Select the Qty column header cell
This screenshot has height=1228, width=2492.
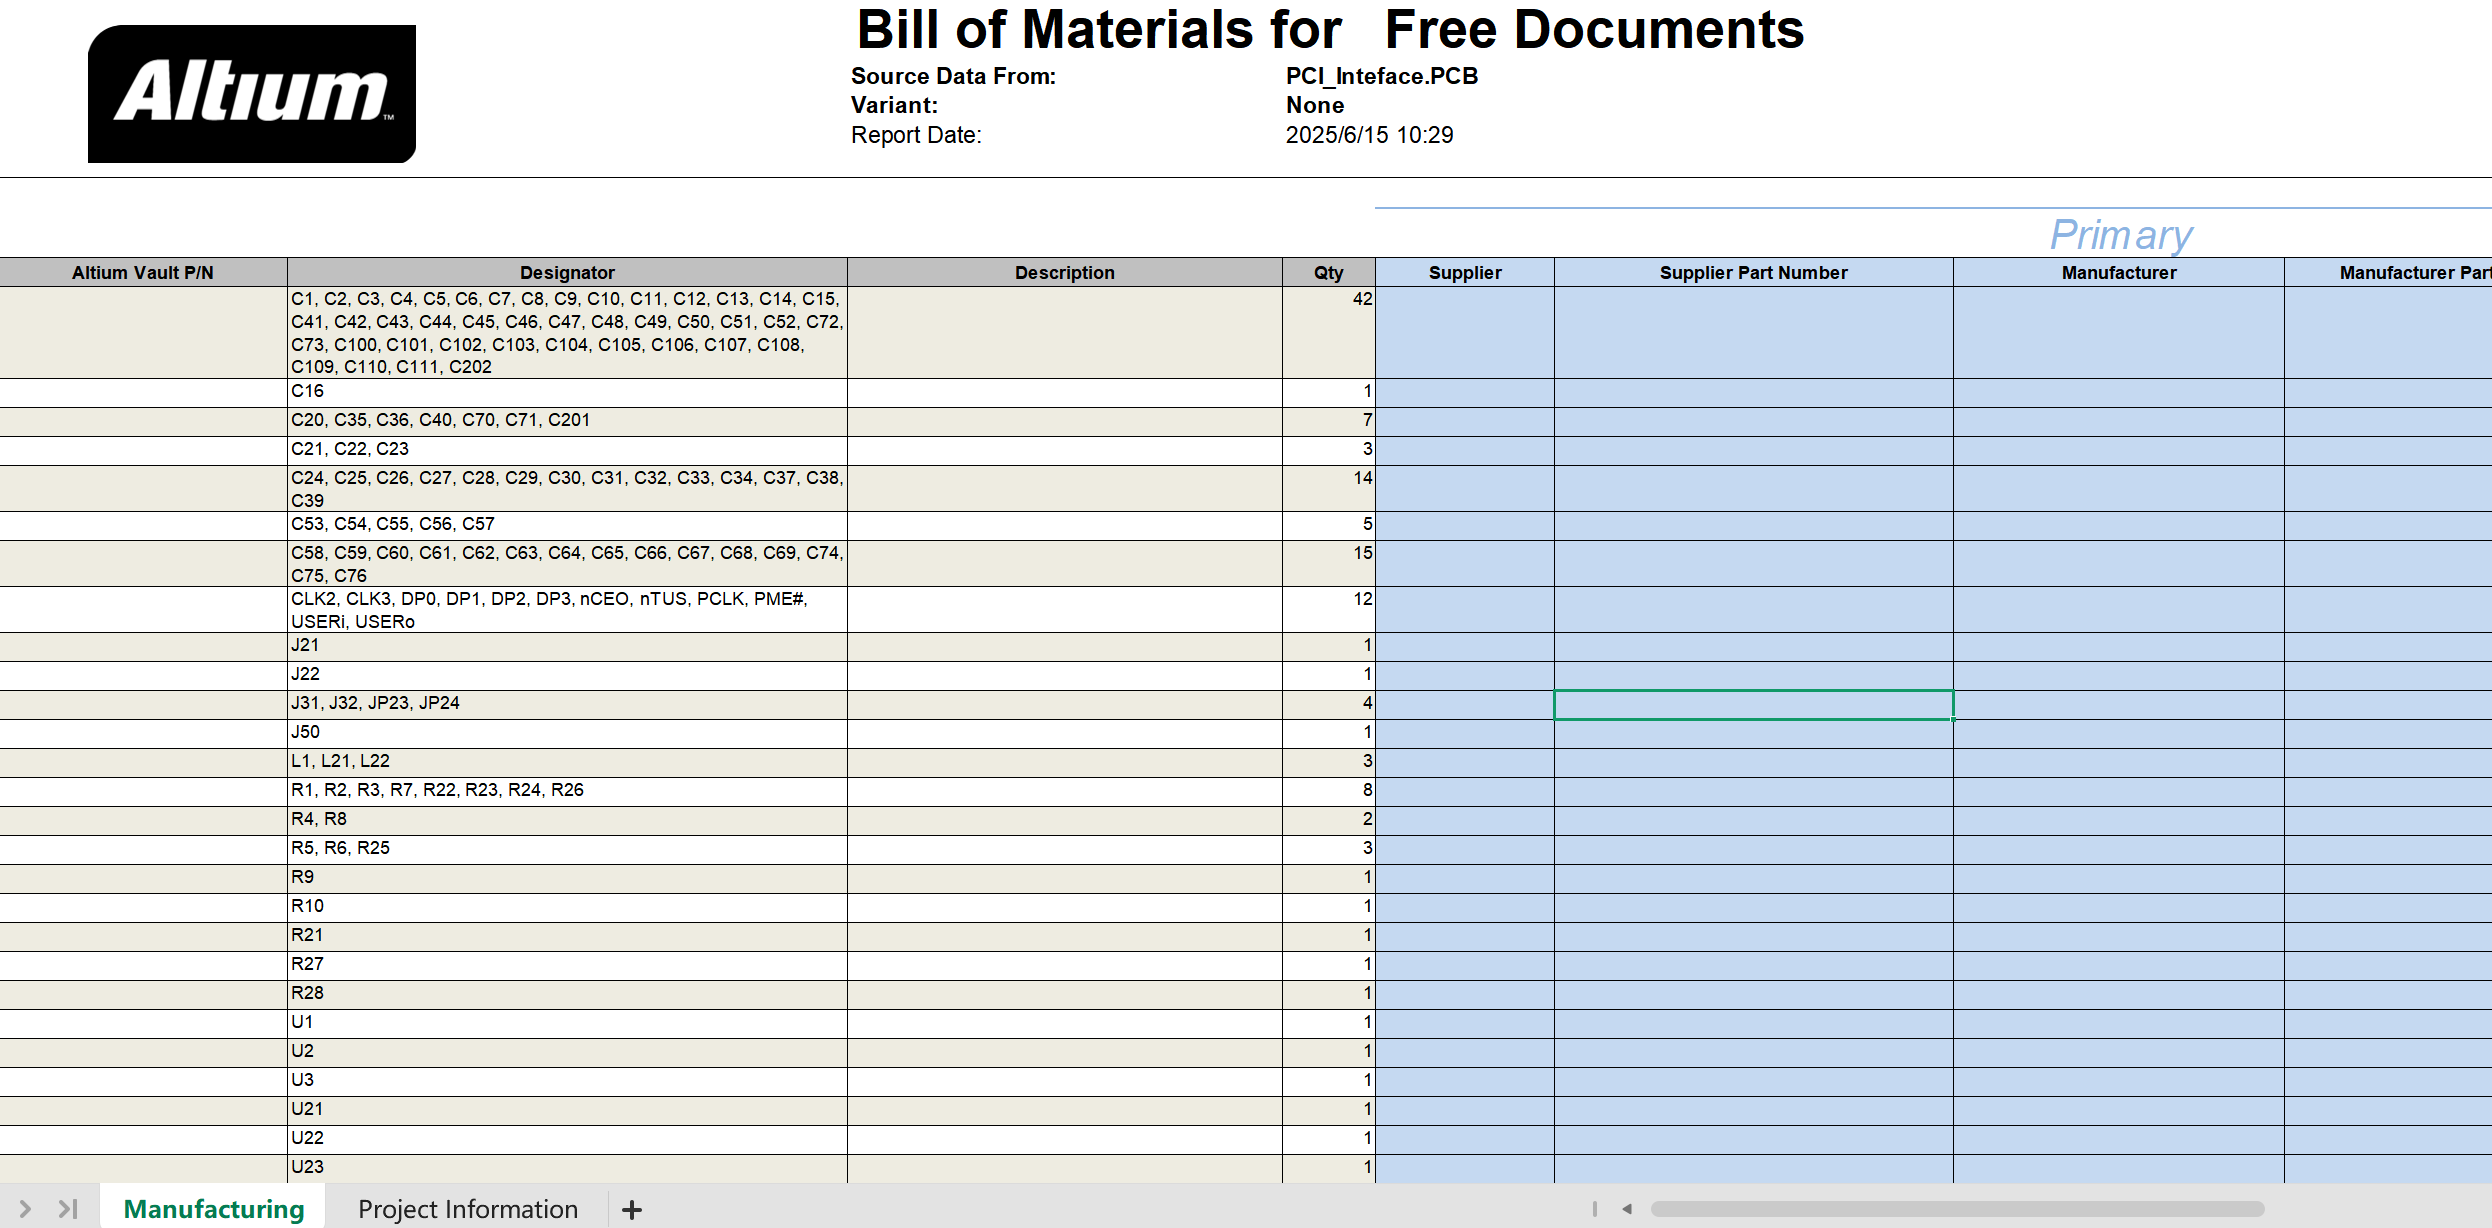point(1328,272)
